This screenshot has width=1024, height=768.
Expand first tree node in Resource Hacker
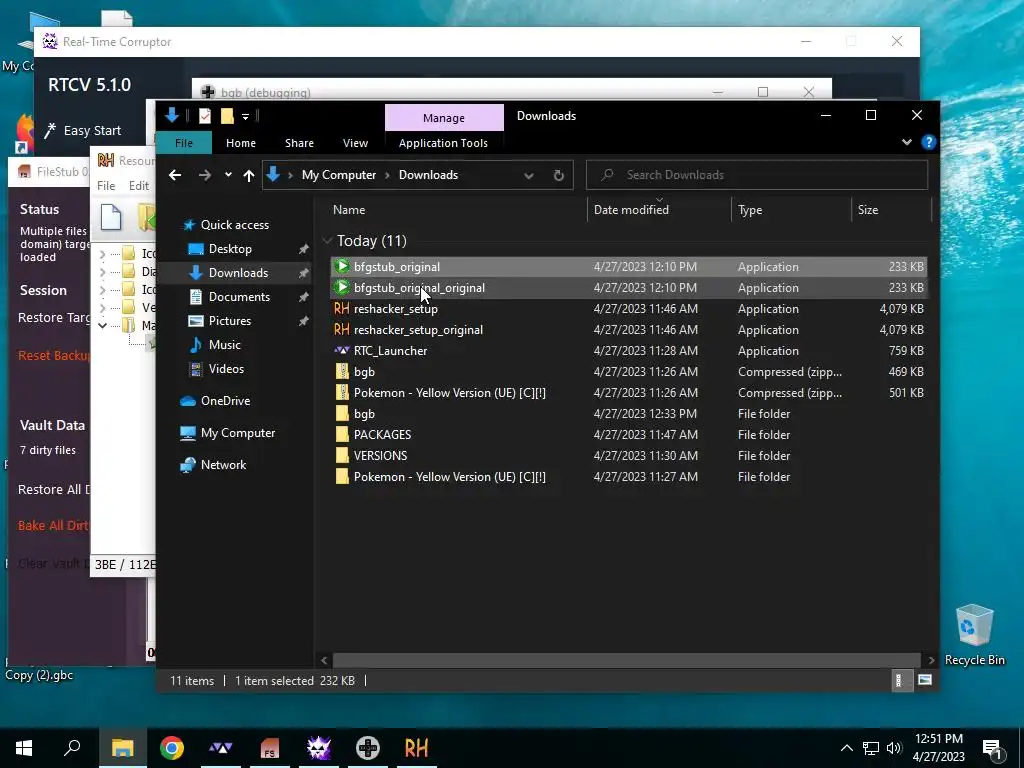tap(103, 253)
